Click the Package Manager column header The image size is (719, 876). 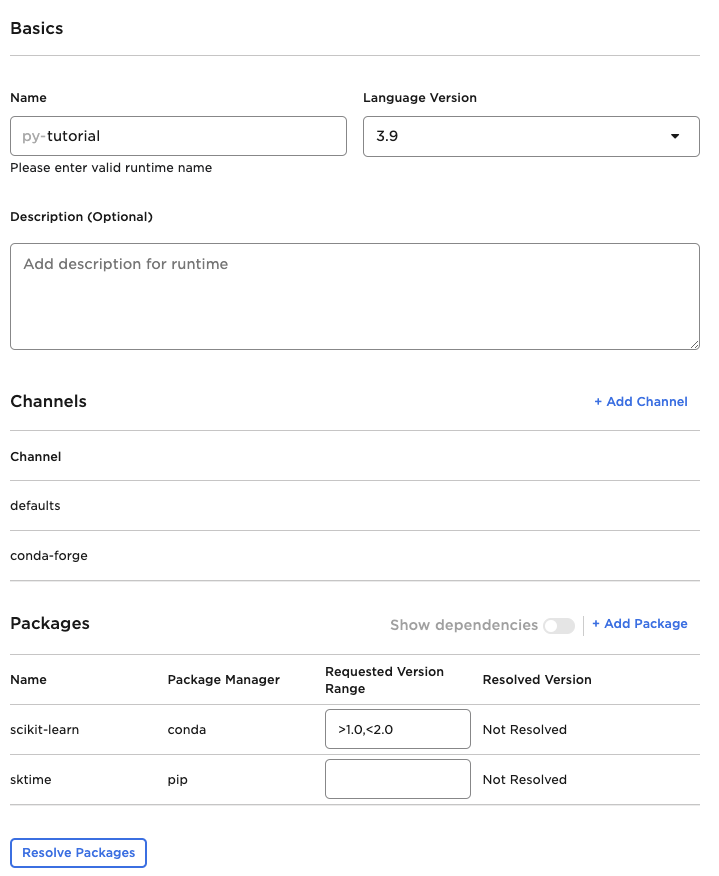[x=224, y=680]
